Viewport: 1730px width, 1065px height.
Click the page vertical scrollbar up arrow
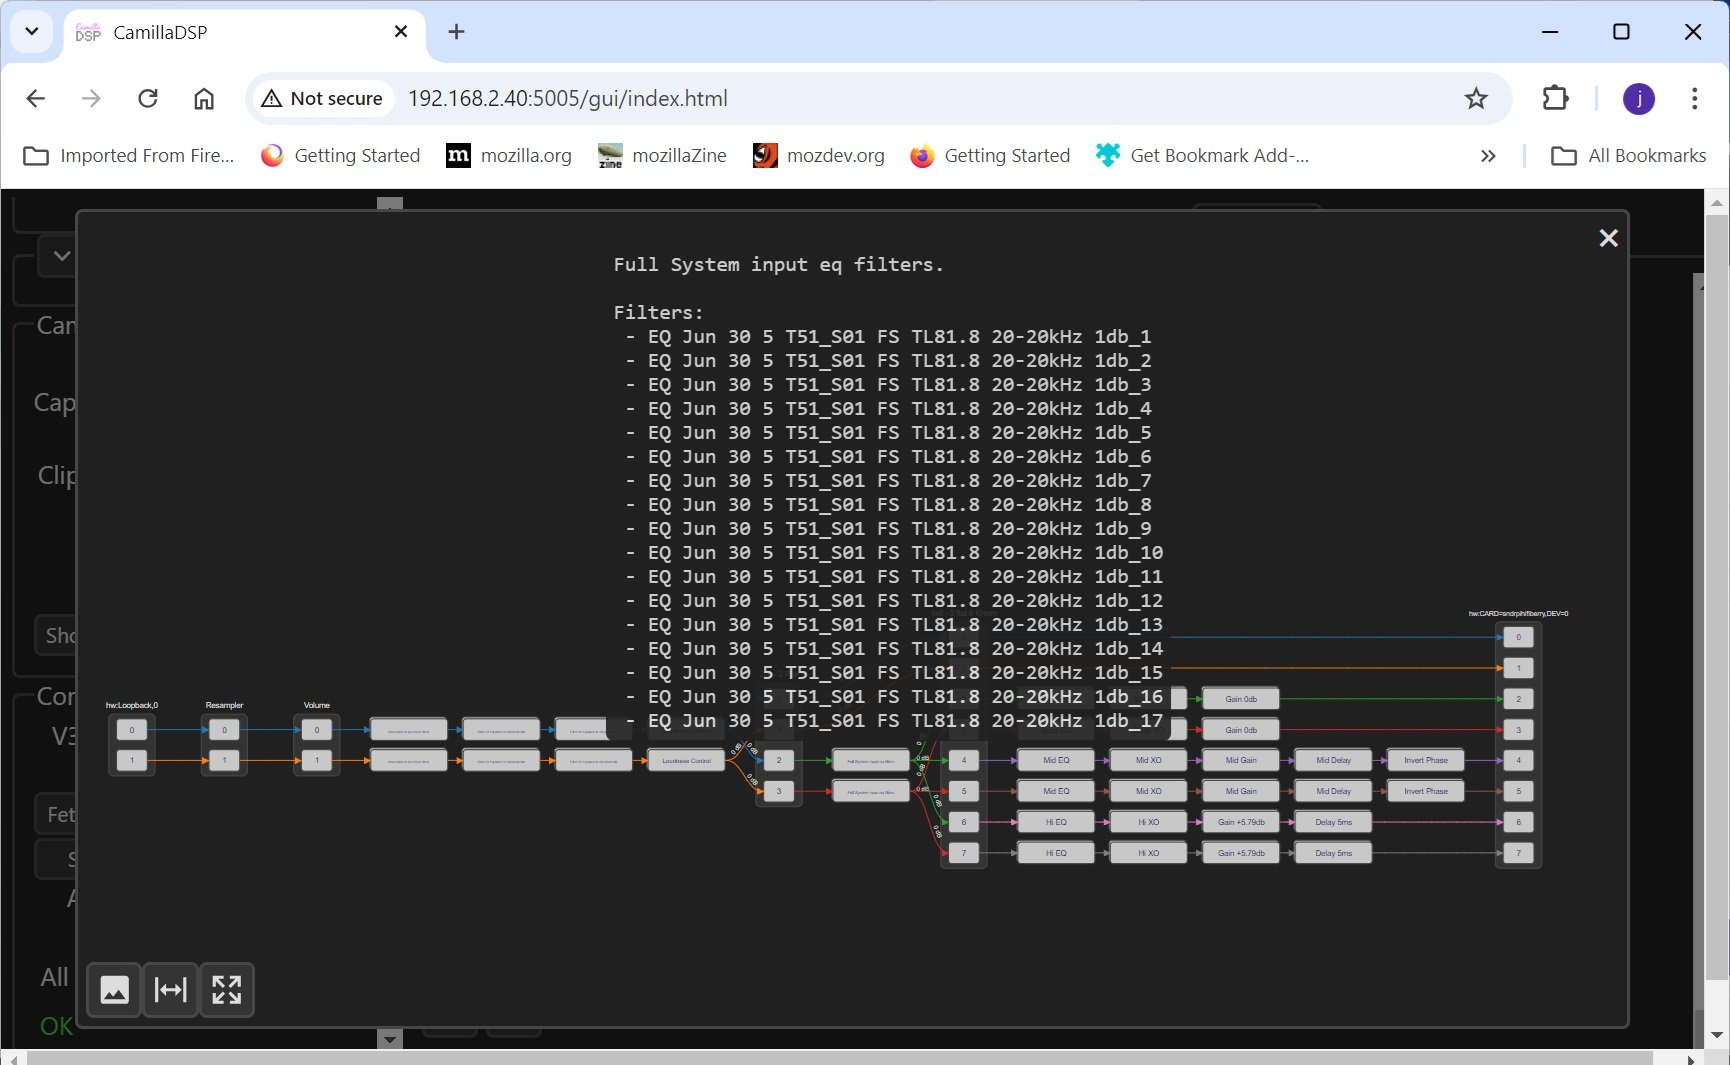coord(1717,202)
